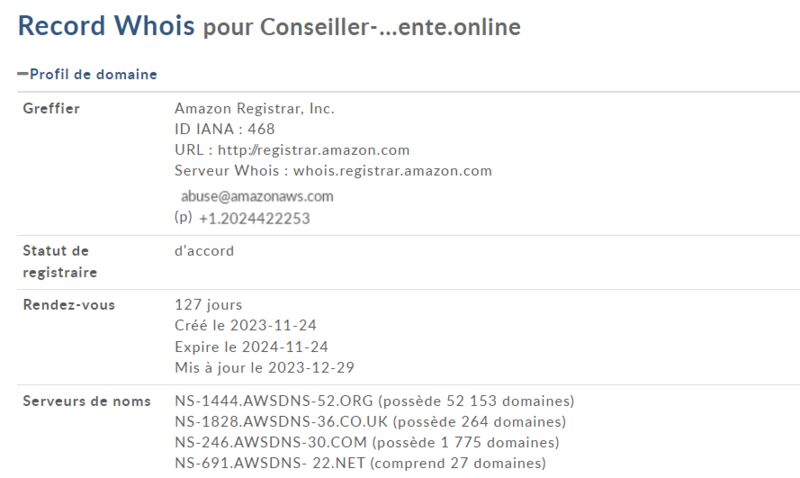The image size is (800, 478).
Task: Click the whois.registrar.amazon.com server text
Action: (x=392, y=170)
